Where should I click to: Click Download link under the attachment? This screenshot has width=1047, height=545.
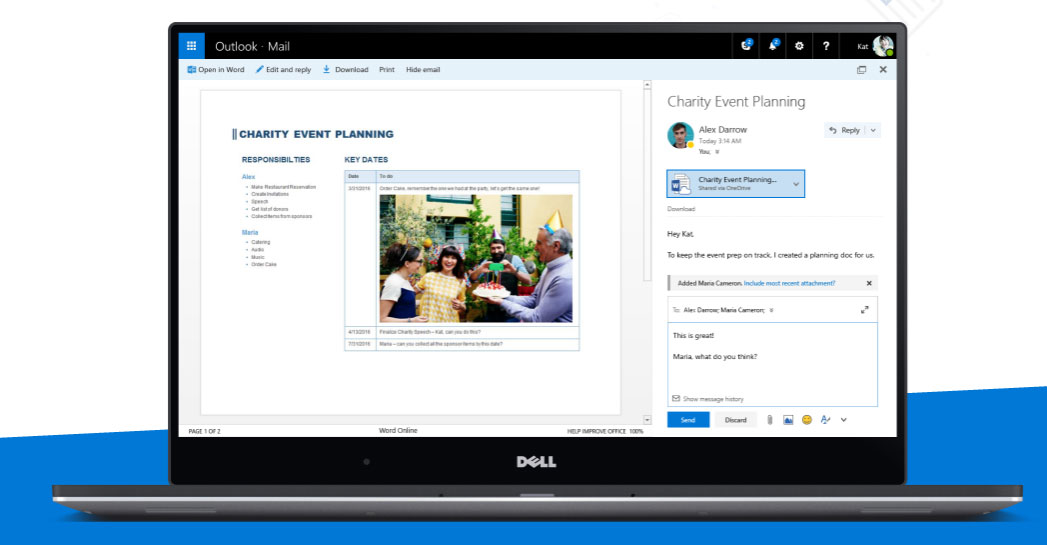tap(680, 209)
